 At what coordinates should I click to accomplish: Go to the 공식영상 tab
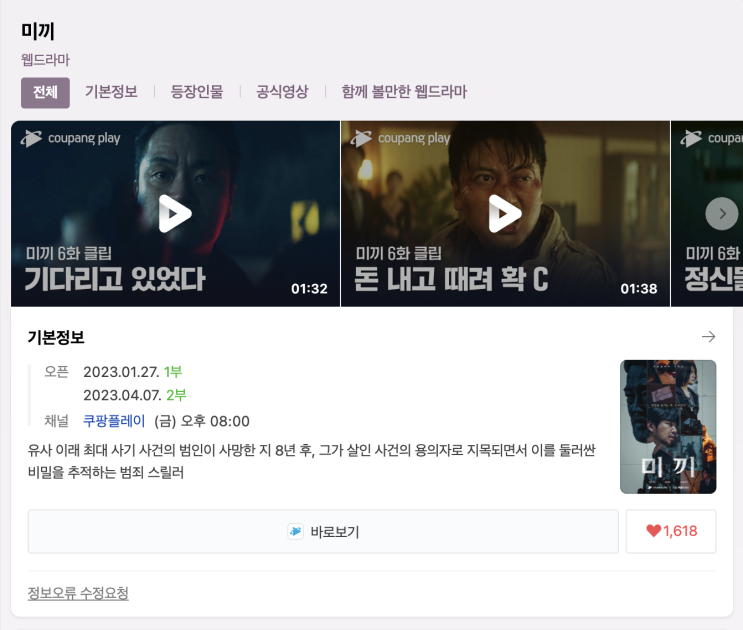(282, 91)
